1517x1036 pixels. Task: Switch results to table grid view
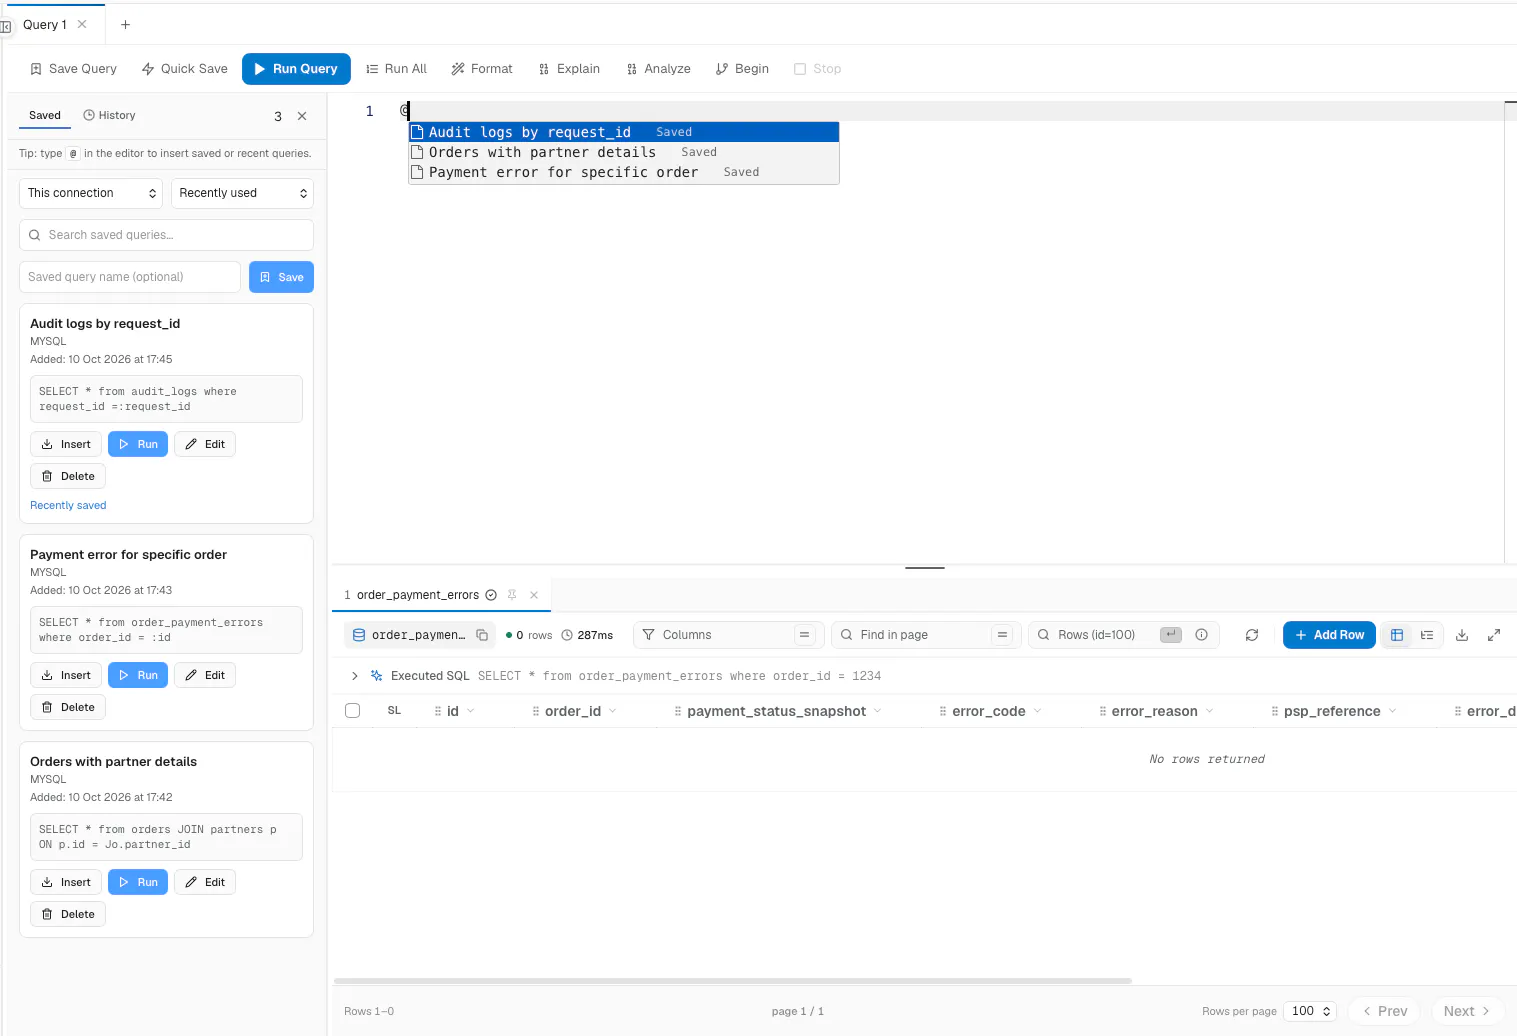(1397, 635)
